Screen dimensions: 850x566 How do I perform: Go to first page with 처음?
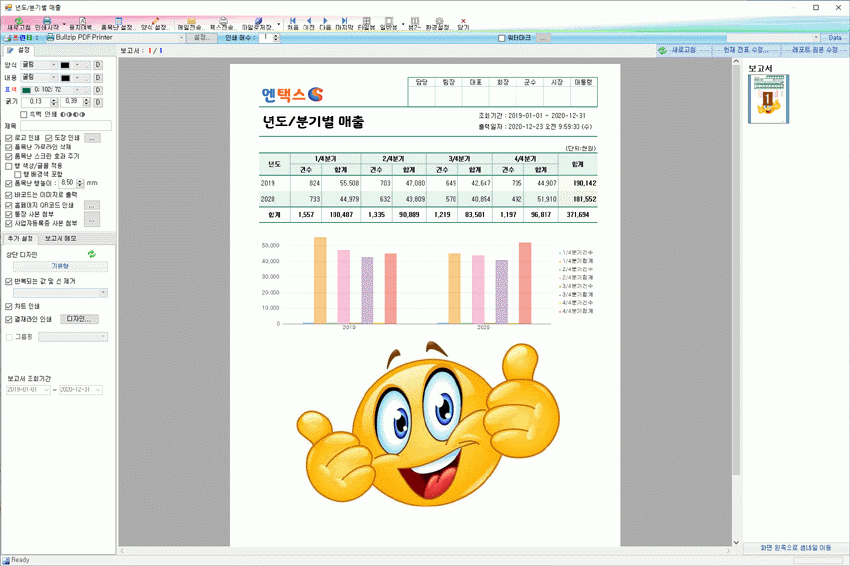pos(293,23)
